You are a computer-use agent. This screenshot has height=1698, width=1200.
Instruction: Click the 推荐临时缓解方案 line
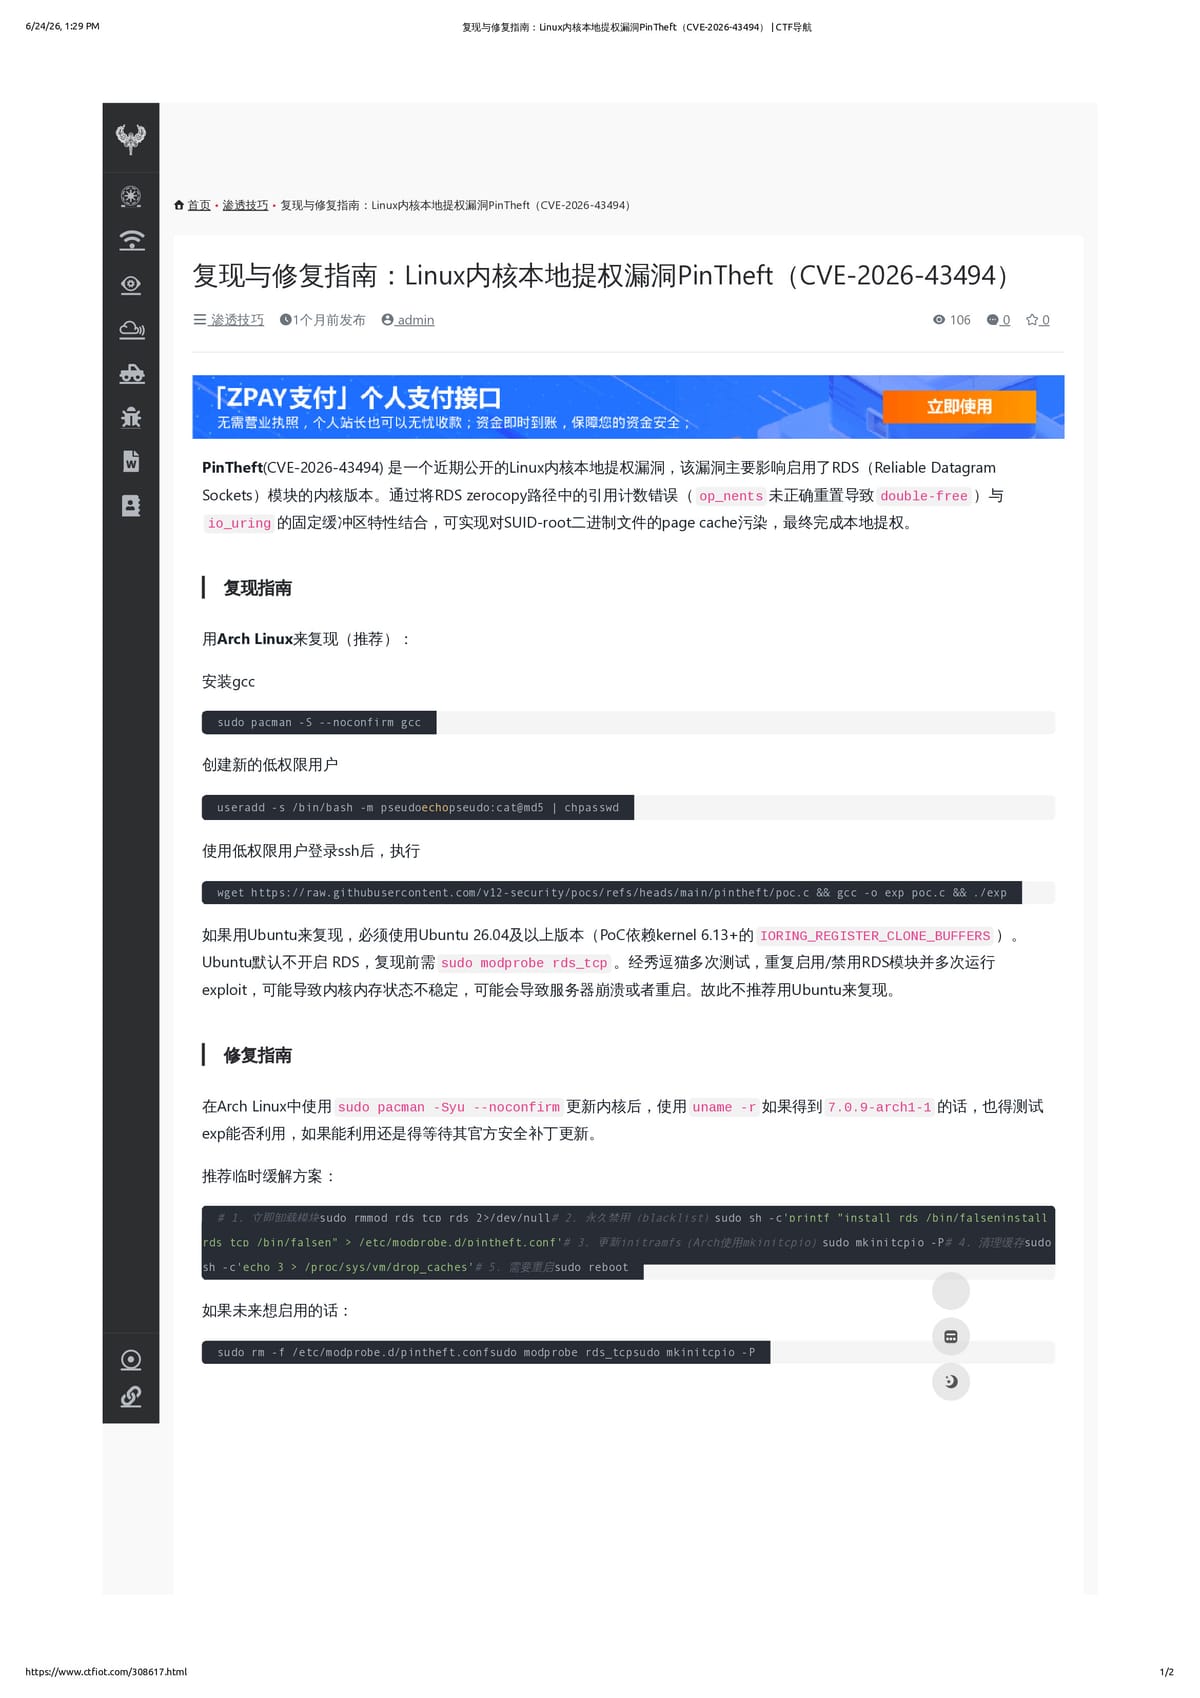(x=269, y=1176)
